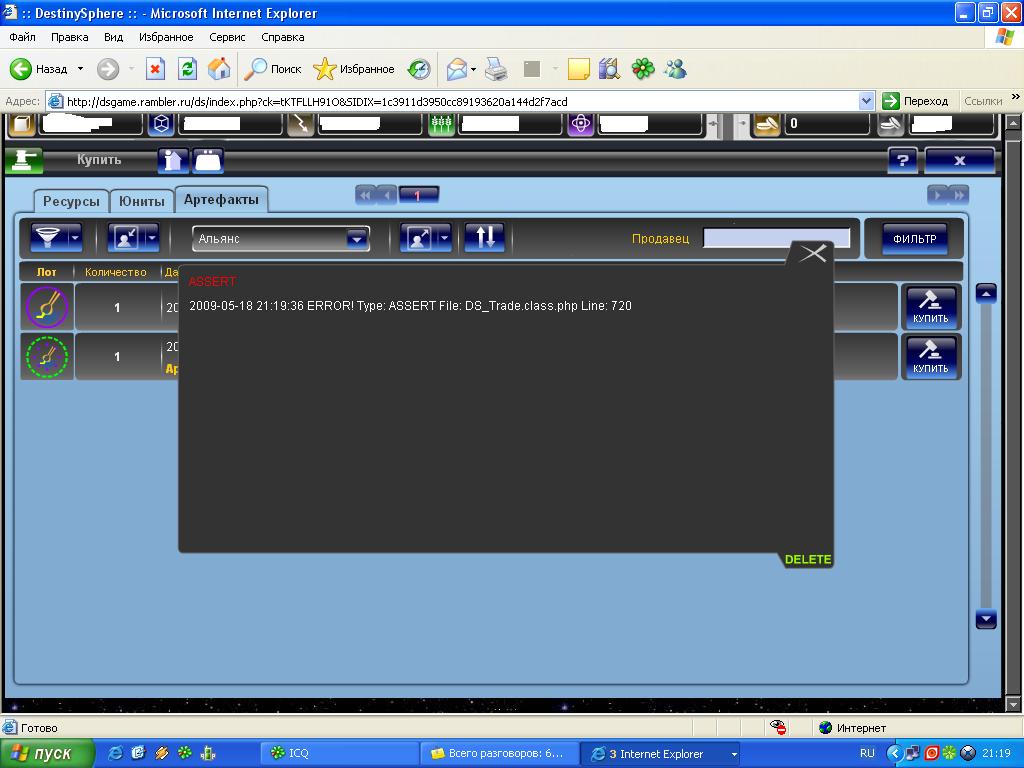Viewport: 1024px width, 768px height.
Task: Switch to the Юниты tab
Action: [141, 201]
